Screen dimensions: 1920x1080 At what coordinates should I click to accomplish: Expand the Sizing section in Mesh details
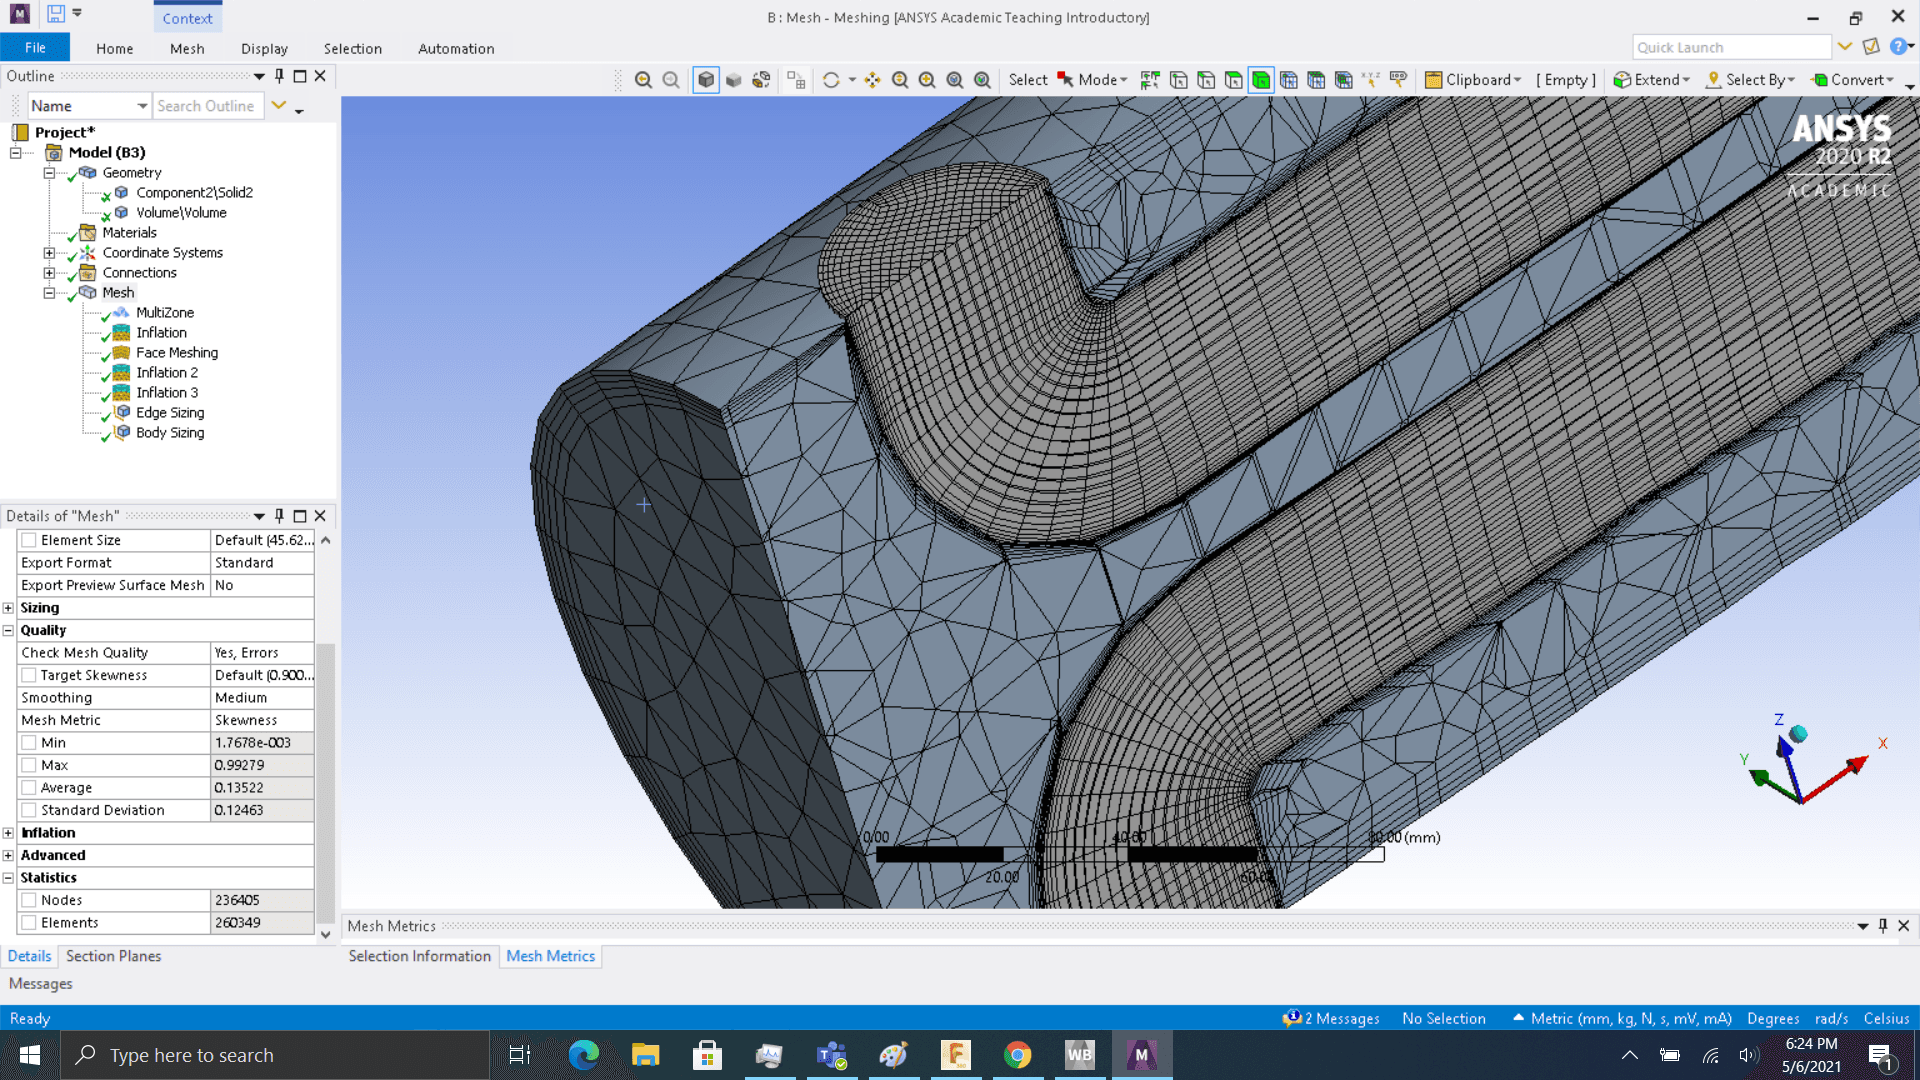pos(9,607)
